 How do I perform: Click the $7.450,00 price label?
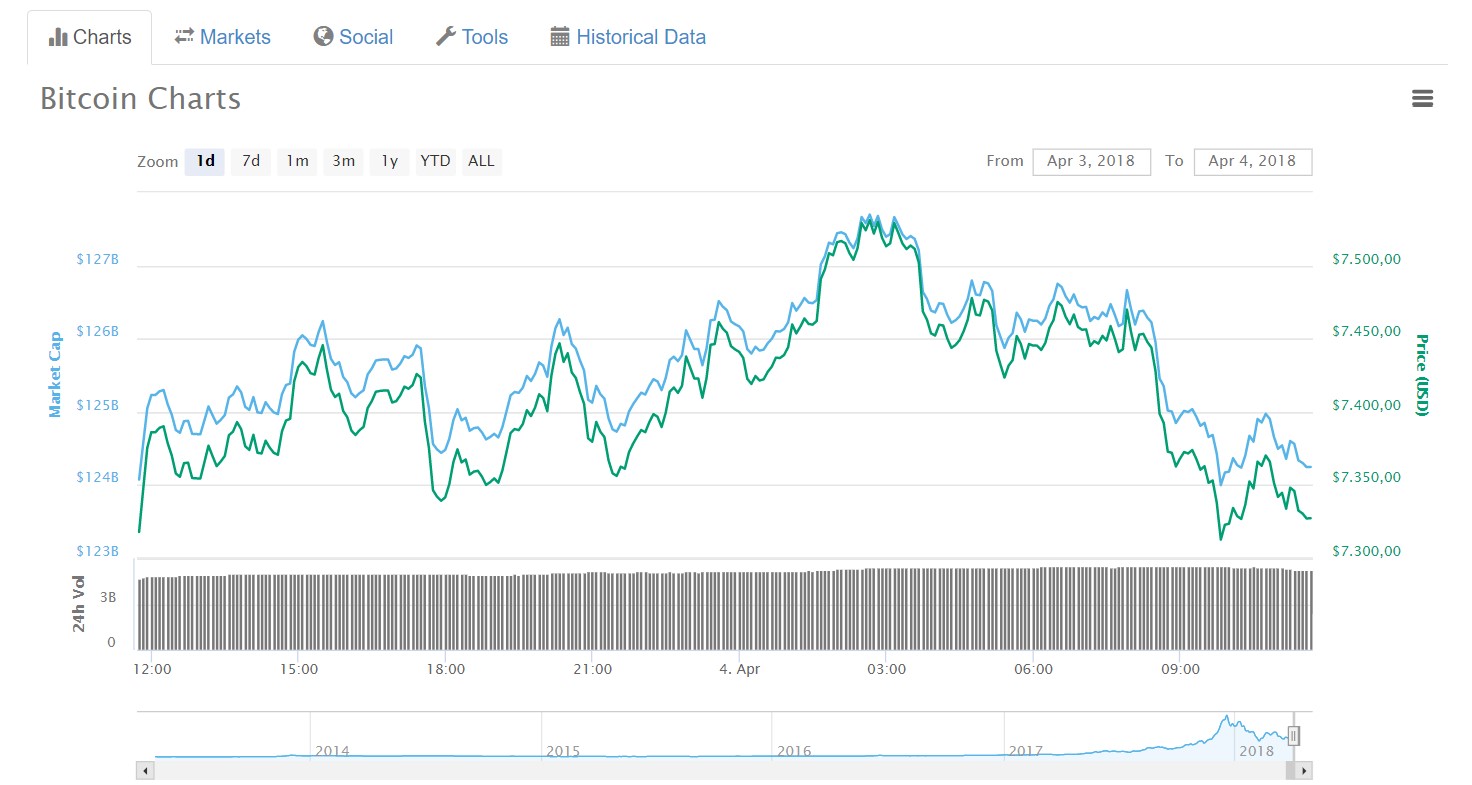(x=1366, y=331)
